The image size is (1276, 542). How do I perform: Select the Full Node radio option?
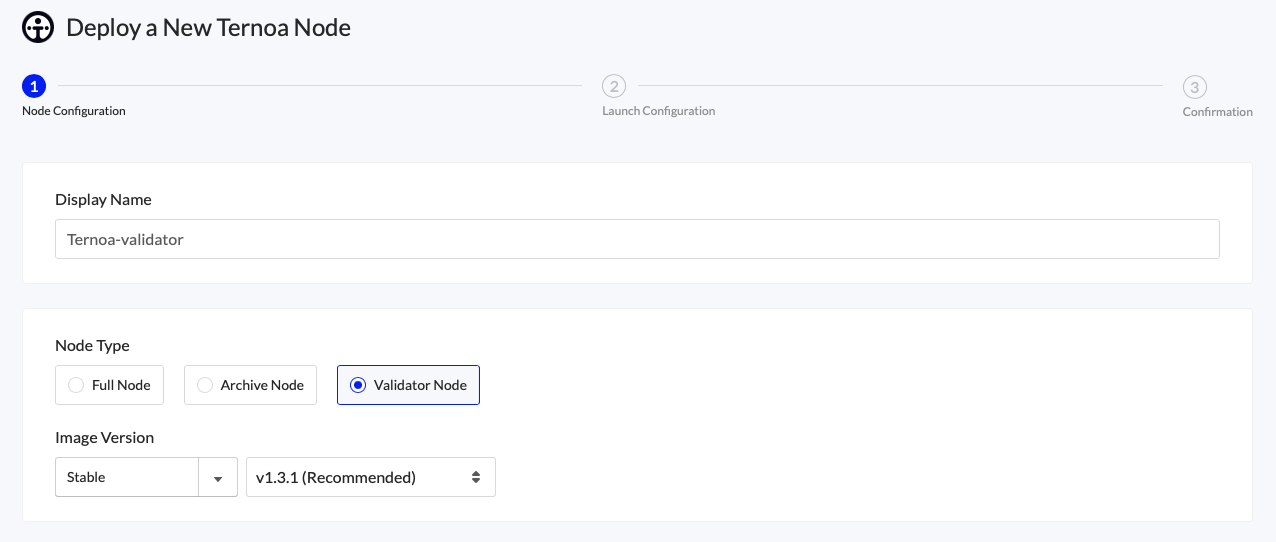point(76,385)
